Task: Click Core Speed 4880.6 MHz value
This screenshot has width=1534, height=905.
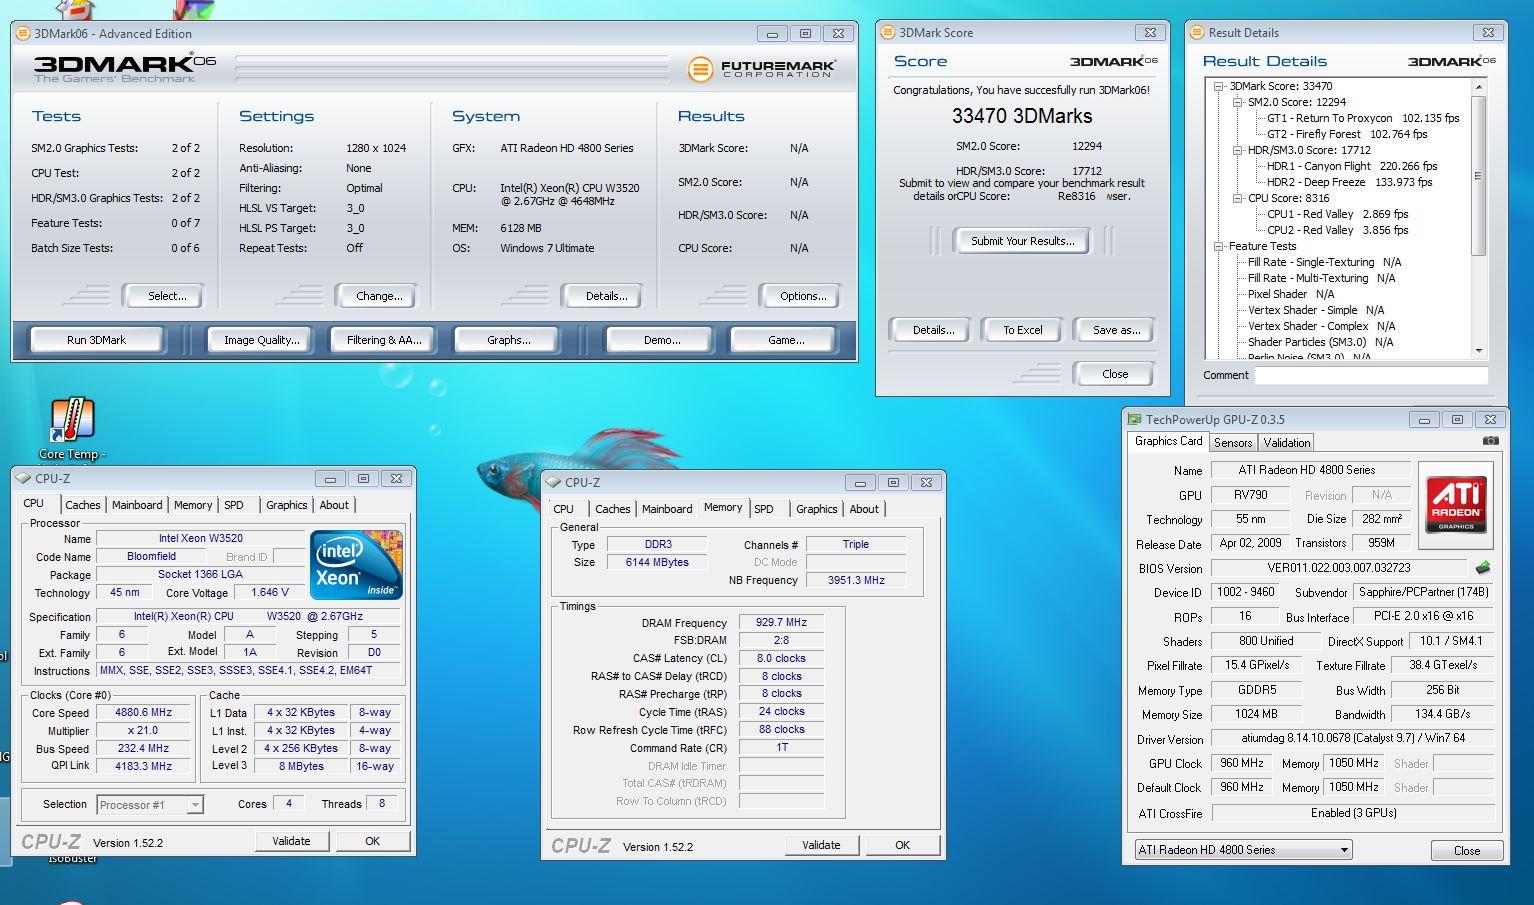Action: (x=144, y=713)
